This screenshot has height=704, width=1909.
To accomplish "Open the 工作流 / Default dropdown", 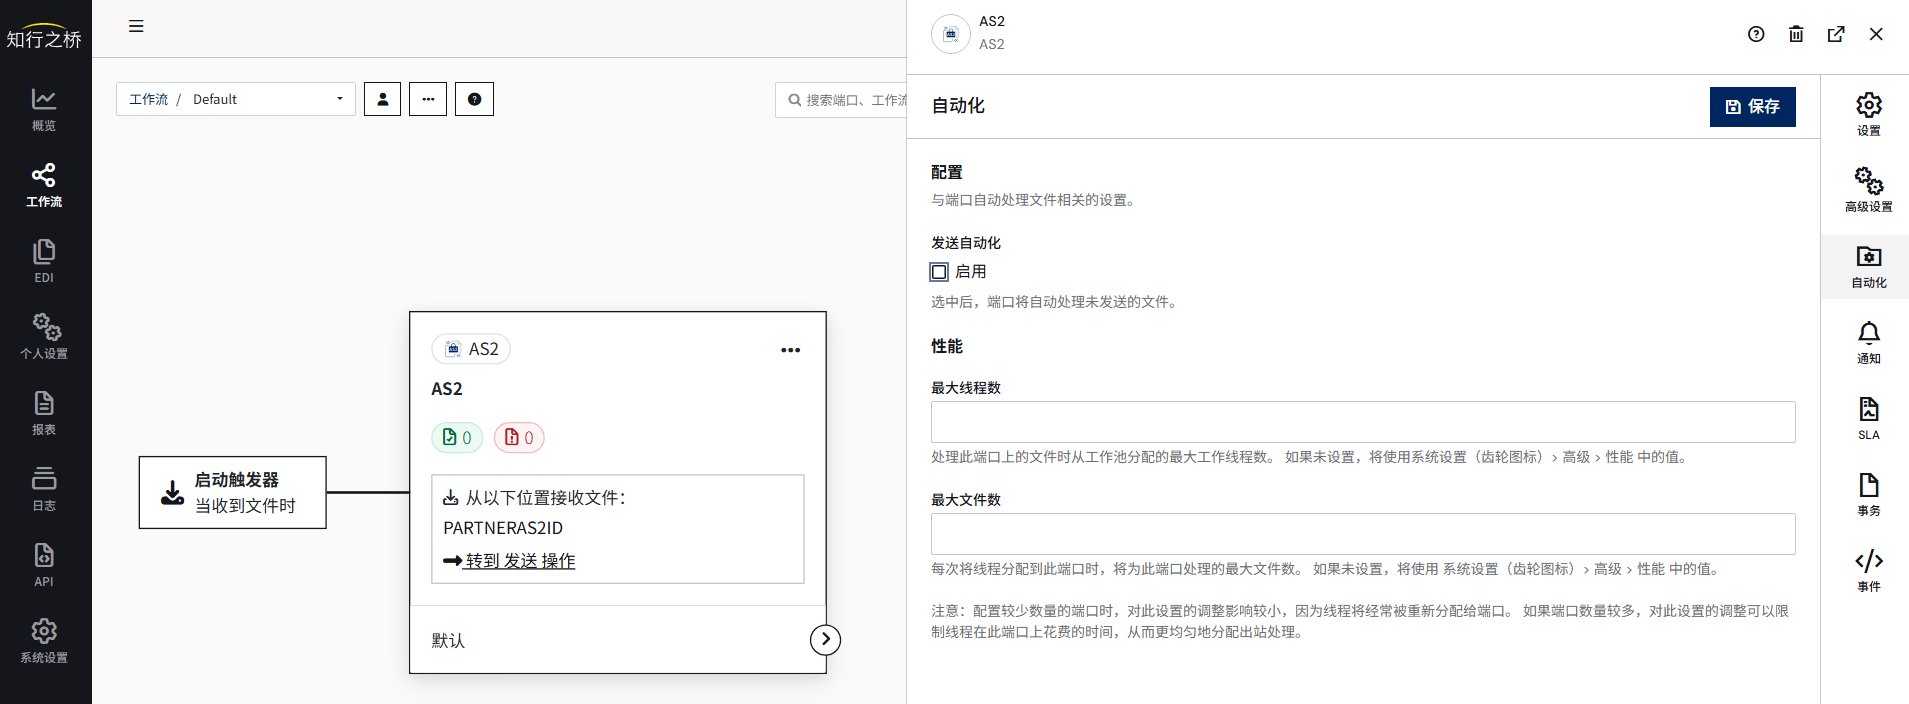I will (x=236, y=99).
